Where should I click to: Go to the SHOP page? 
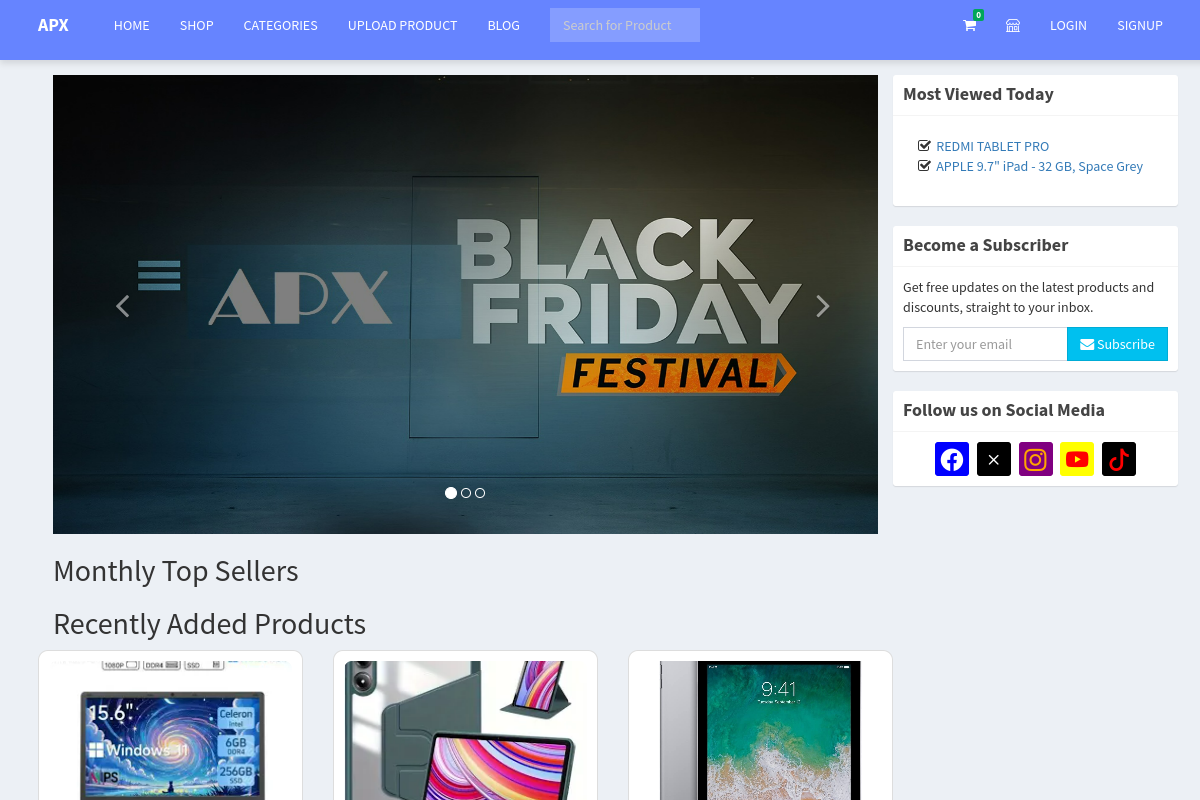pyautogui.click(x=196, y=26)
